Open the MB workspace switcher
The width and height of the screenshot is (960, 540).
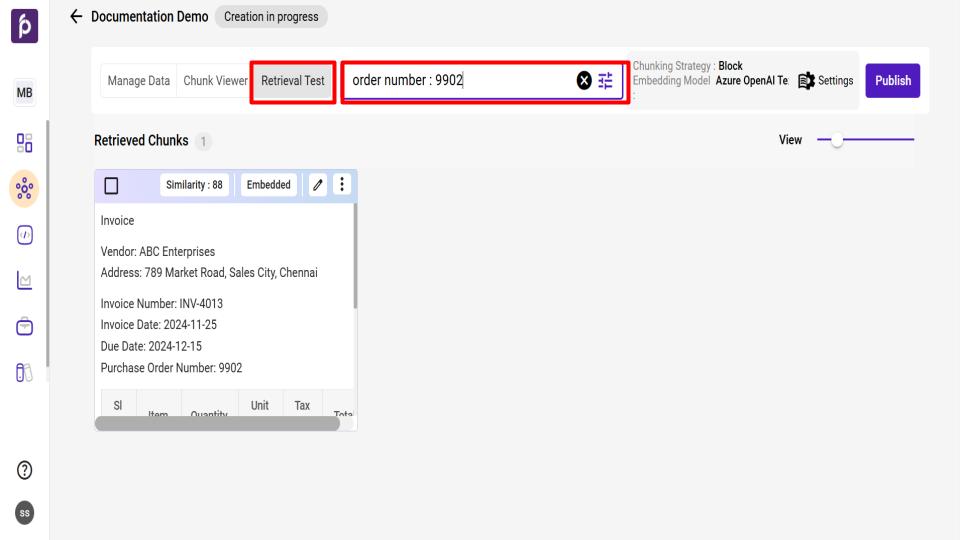coord(24,94)
